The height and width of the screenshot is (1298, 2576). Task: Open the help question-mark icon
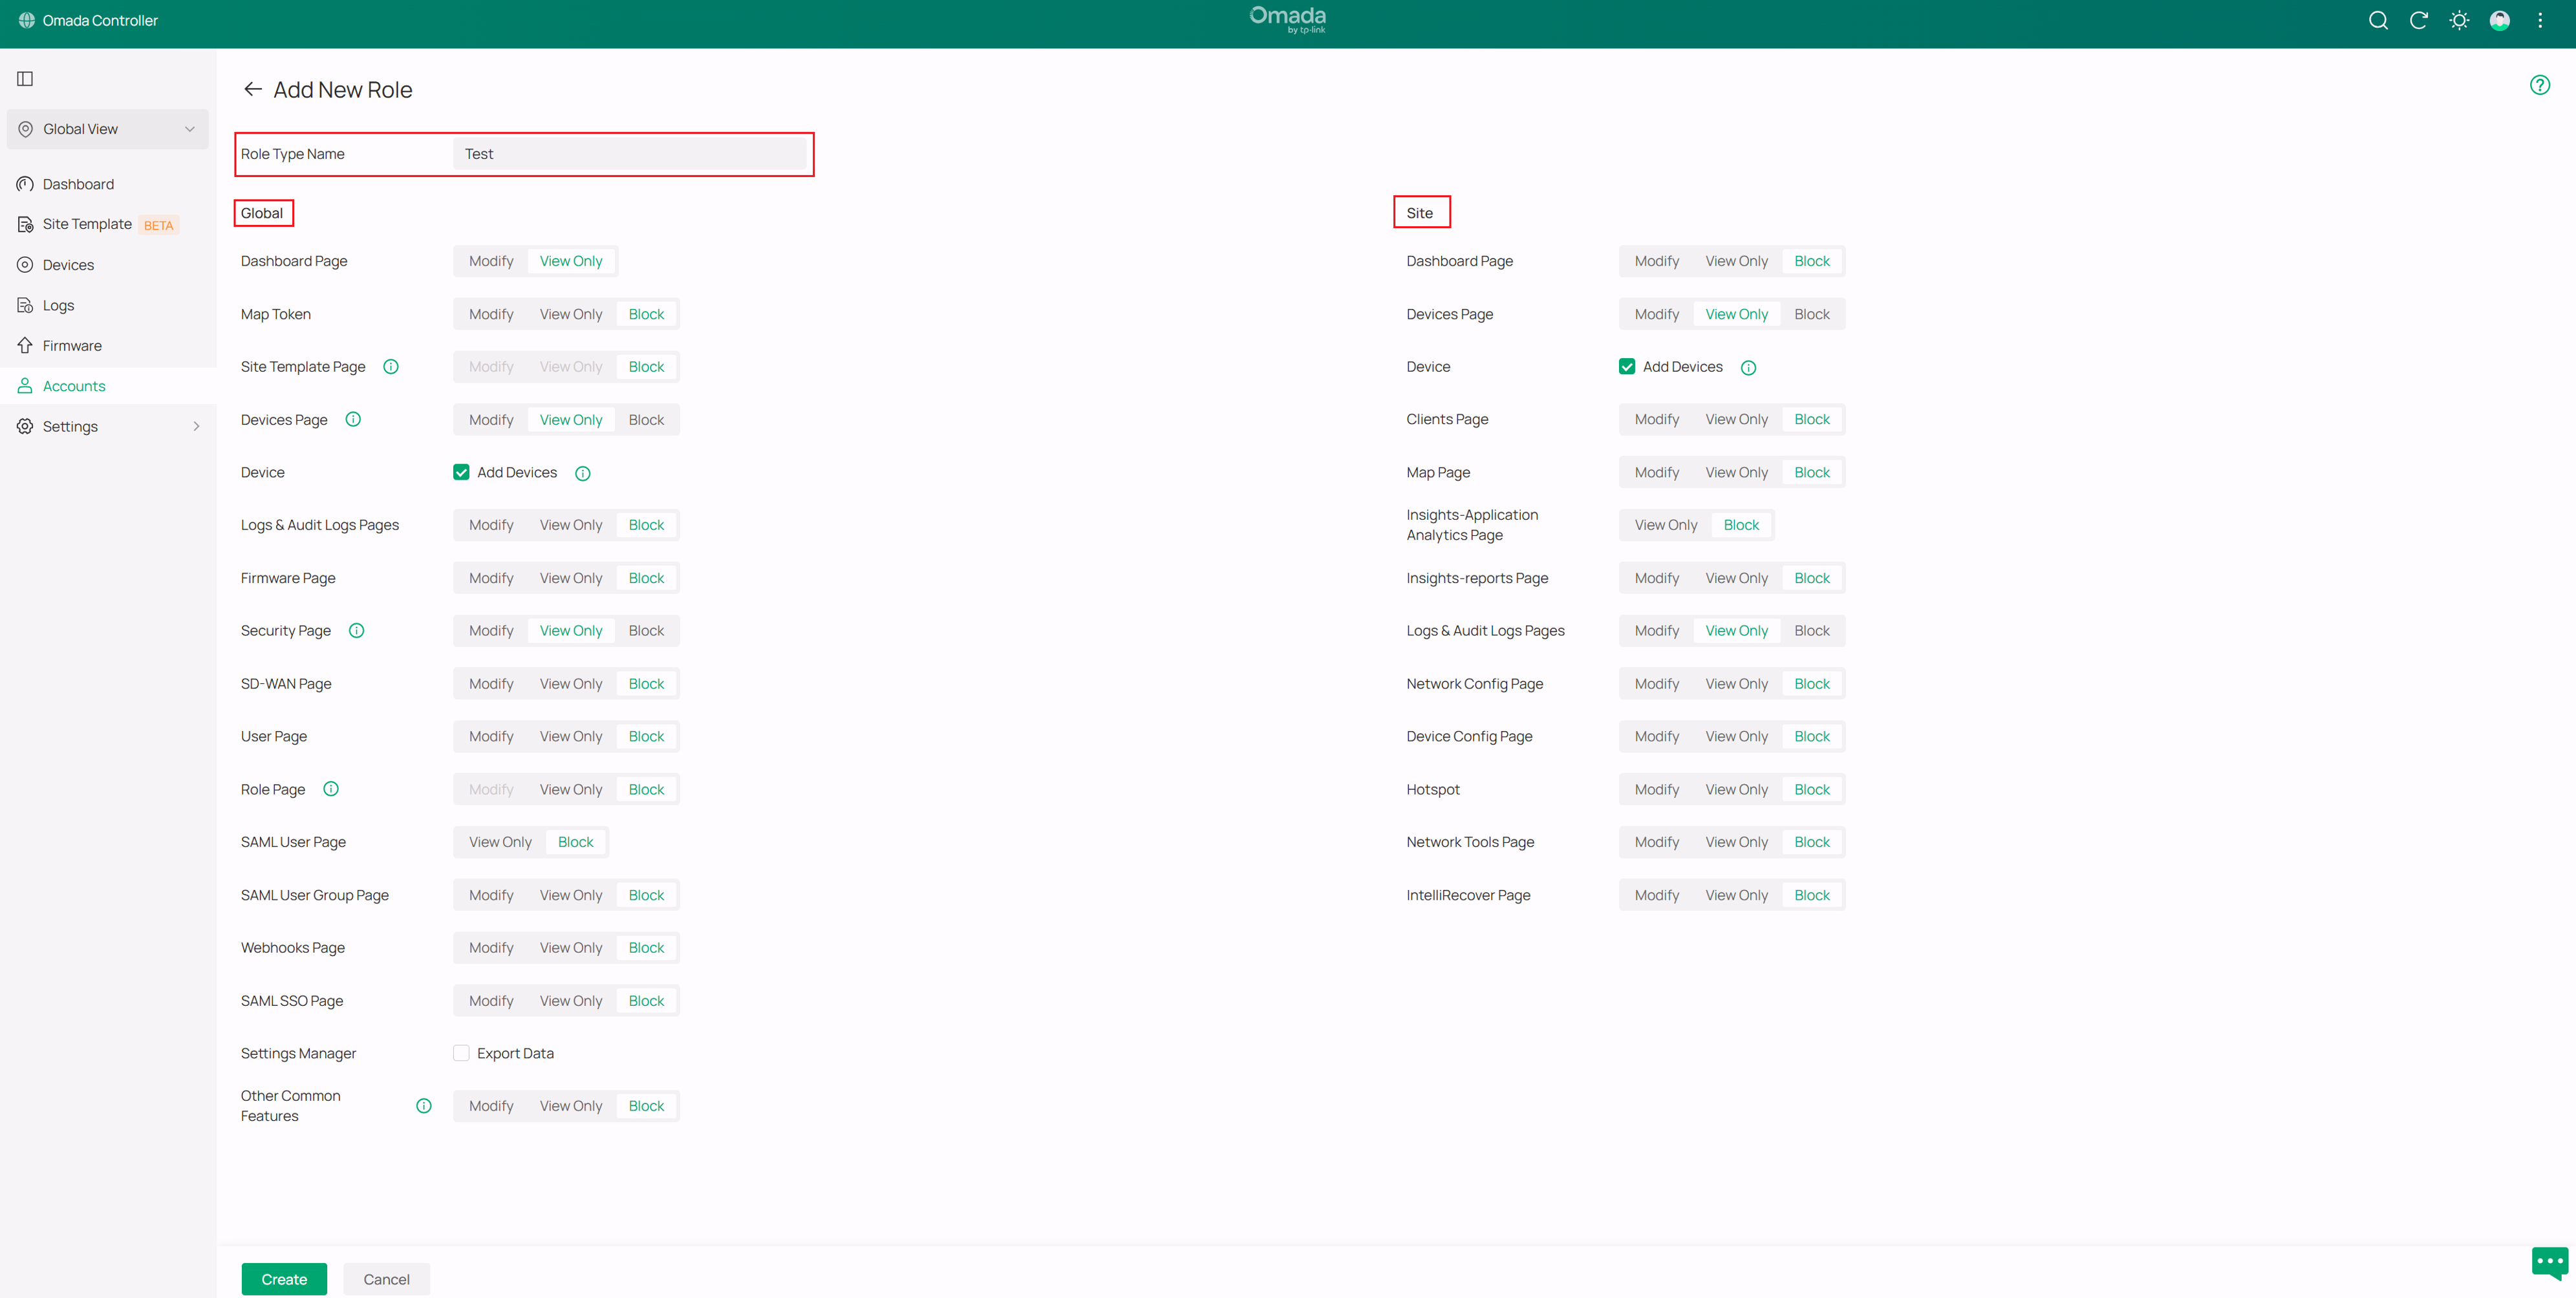[2540, 85]
